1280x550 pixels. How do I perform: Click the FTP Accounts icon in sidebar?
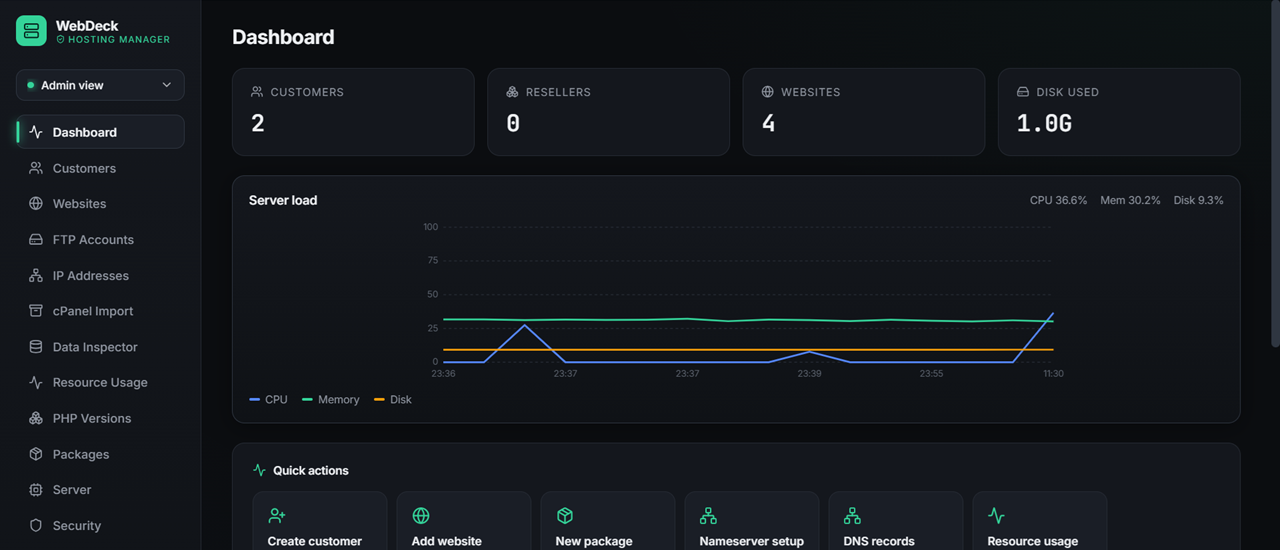coord(36,239)
